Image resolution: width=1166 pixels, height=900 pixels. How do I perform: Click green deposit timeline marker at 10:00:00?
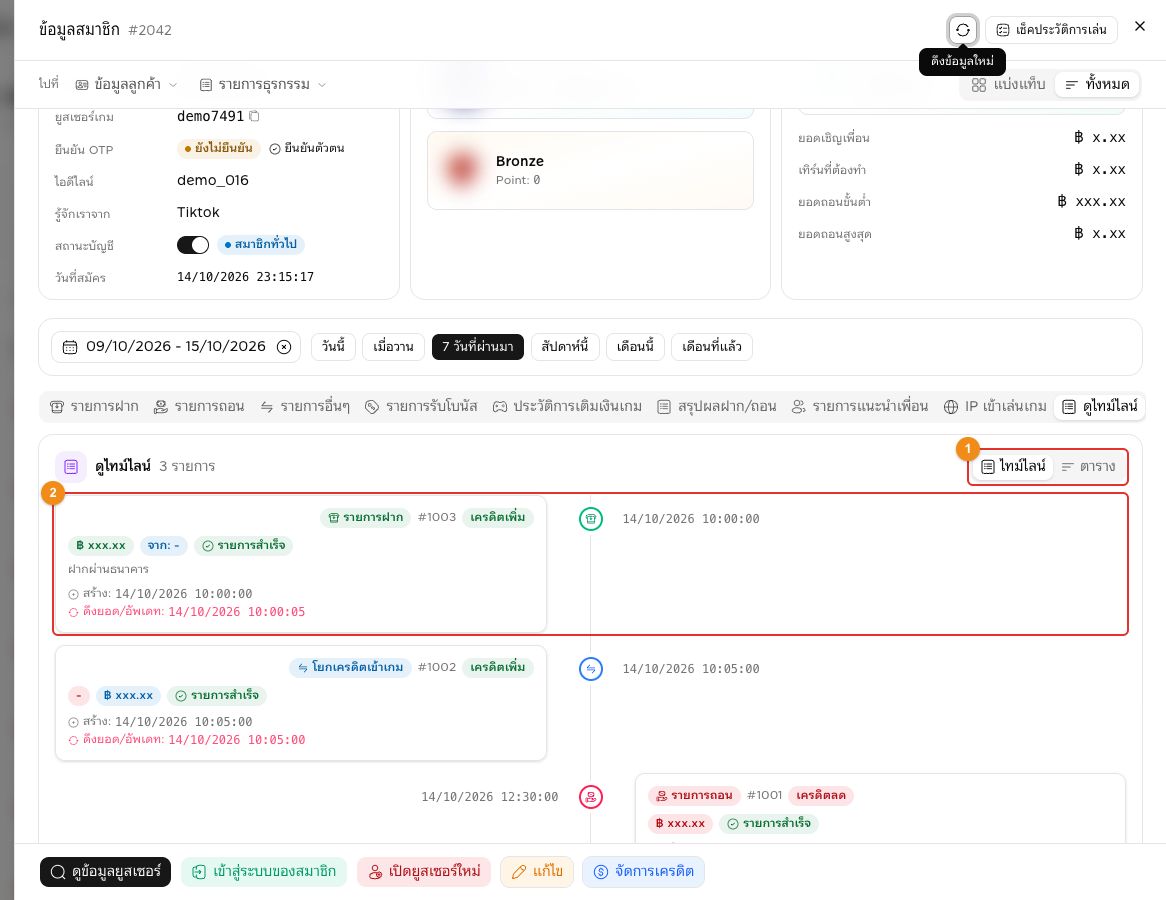[x=590, y=519]
